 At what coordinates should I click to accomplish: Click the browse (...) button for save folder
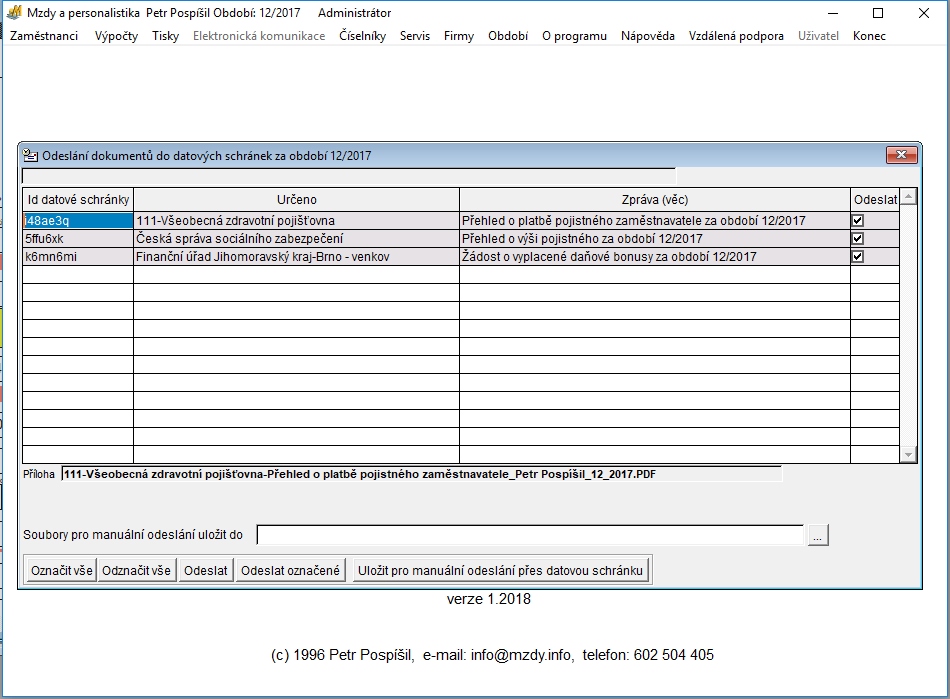tap(818, 535)
